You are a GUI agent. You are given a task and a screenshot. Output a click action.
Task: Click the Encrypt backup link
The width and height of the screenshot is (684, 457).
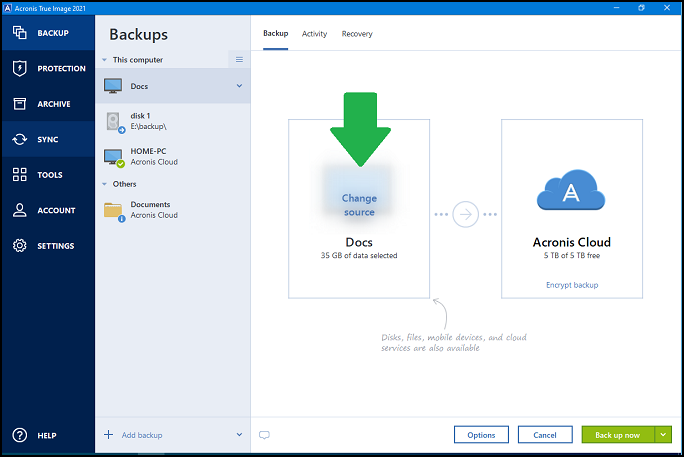(x=573, y=285)
